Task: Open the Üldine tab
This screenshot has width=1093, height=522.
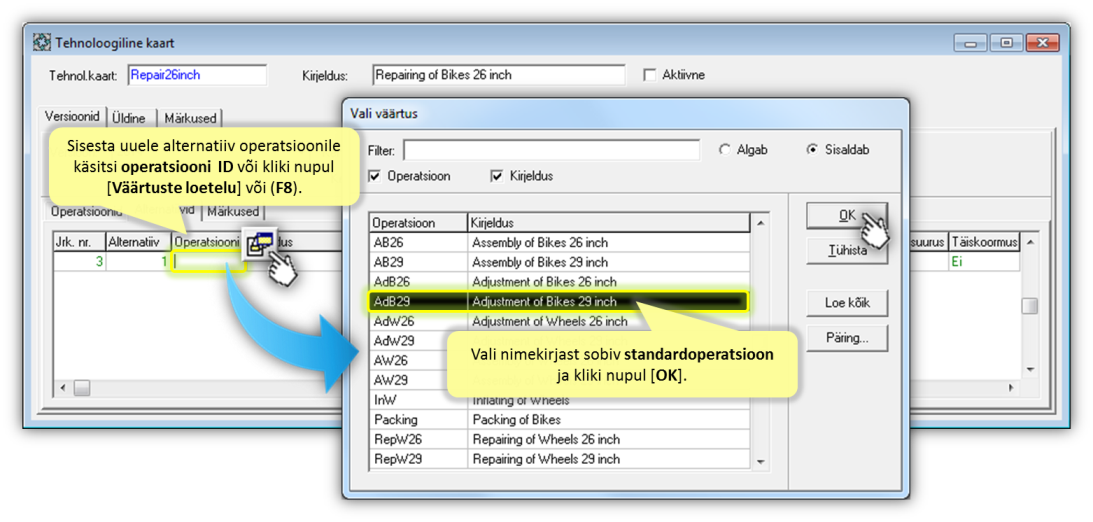Action: [x=128, y=118]
